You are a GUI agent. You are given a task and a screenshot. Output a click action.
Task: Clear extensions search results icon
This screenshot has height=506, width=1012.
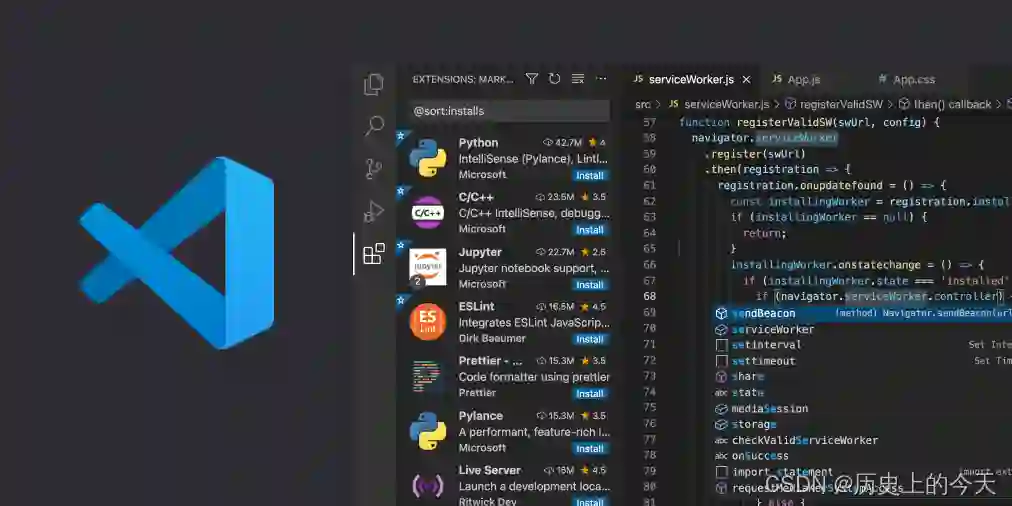[578, 79]
